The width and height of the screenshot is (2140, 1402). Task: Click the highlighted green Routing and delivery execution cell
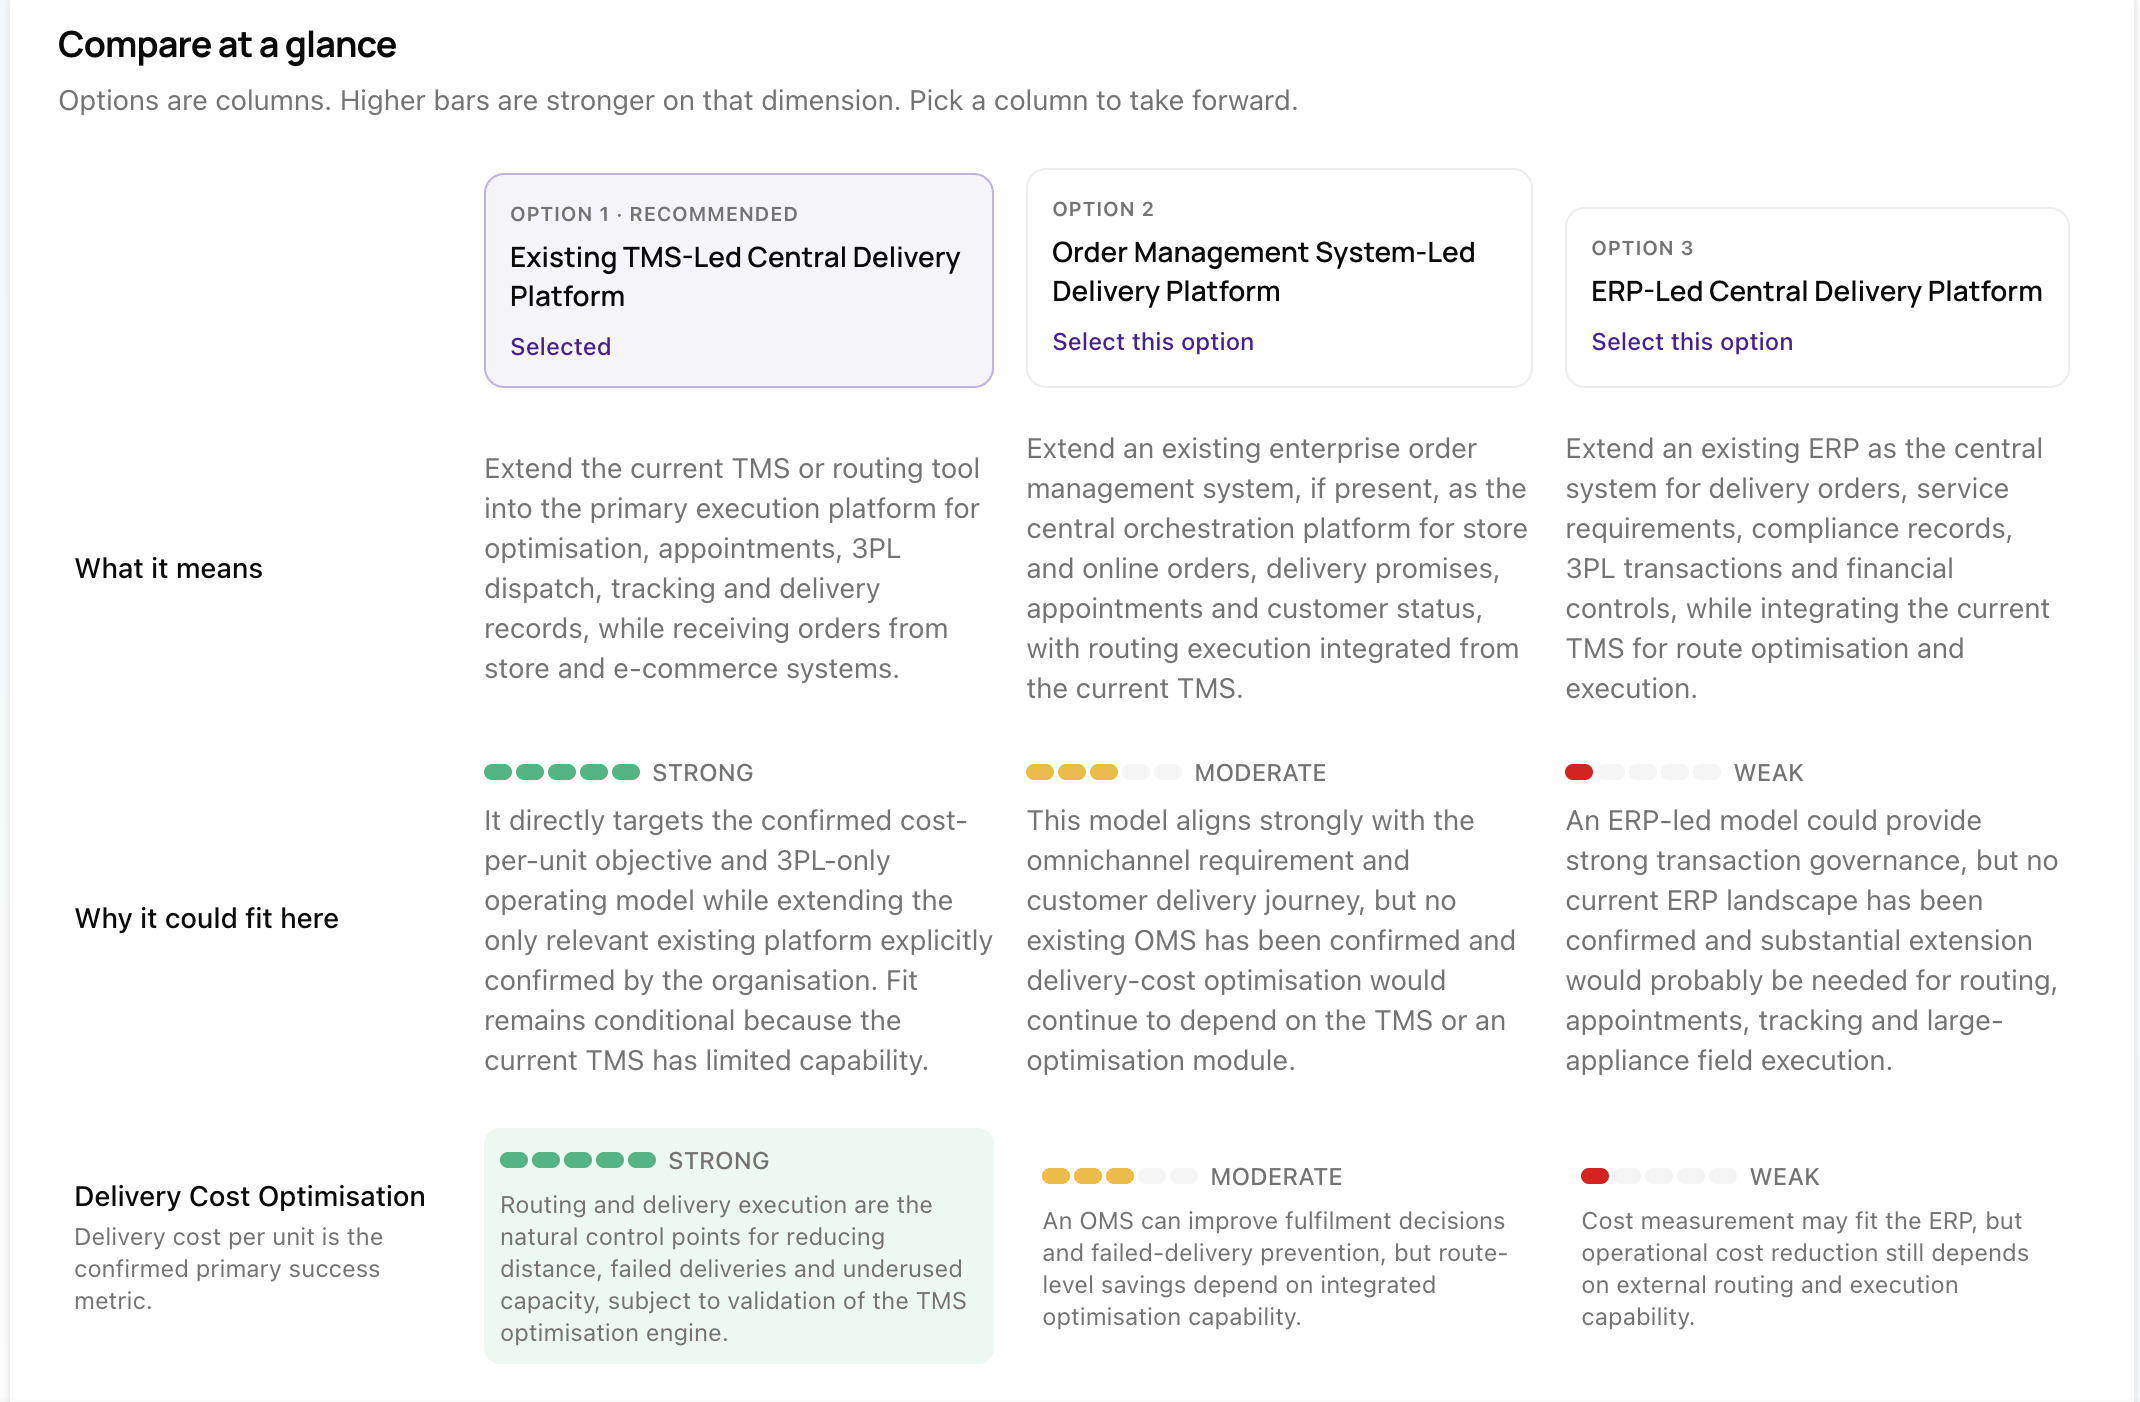click(x=738, y=1246)
